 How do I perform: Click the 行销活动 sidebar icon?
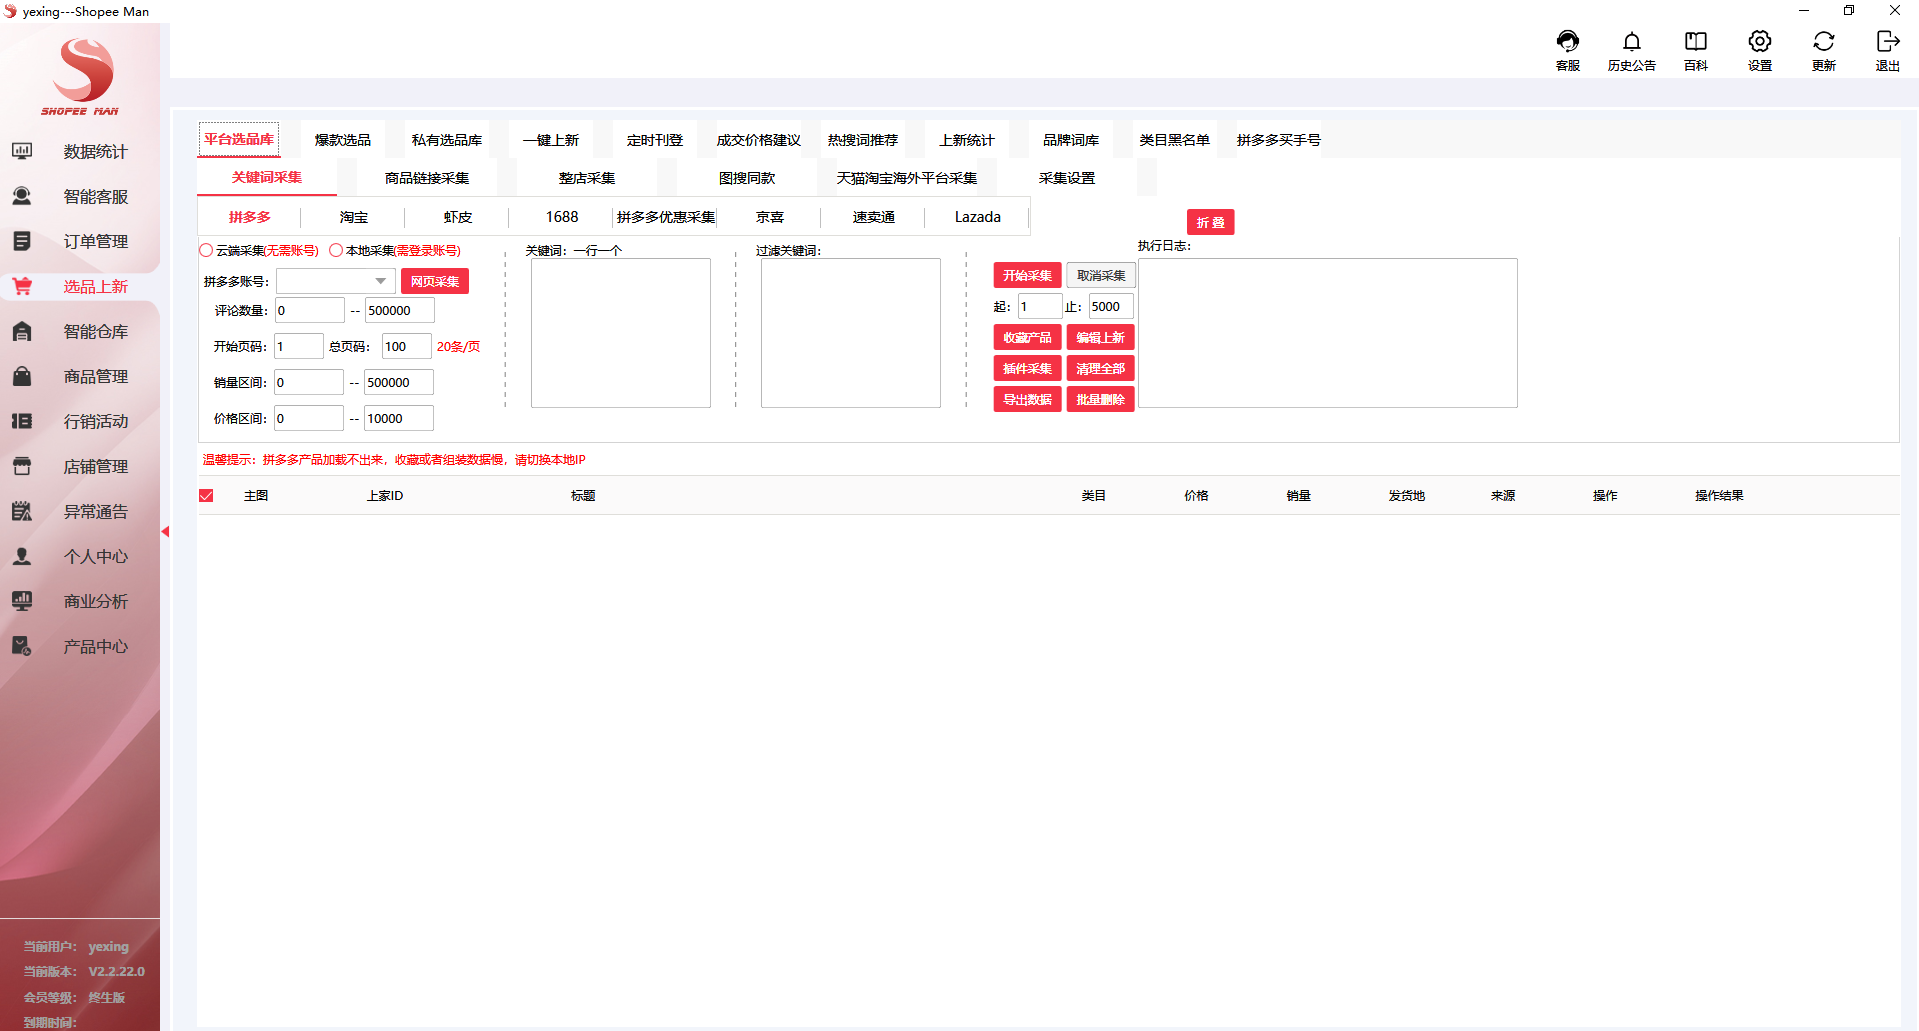click(22, 421)
